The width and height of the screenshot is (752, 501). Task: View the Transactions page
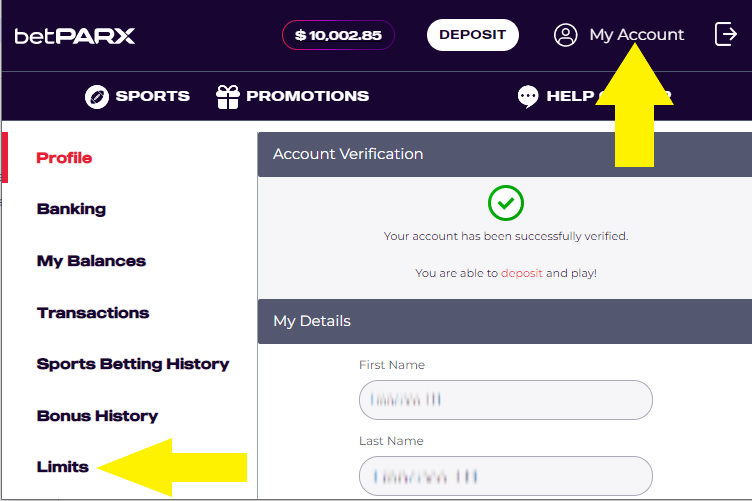[93, 313]
